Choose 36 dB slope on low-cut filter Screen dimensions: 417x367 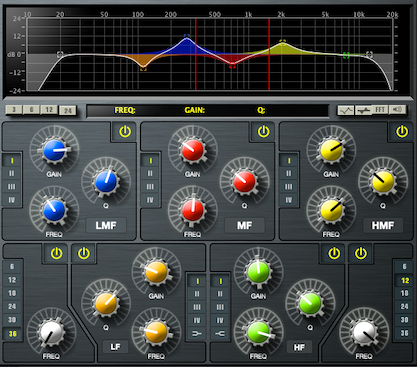[x=12, y=334]
